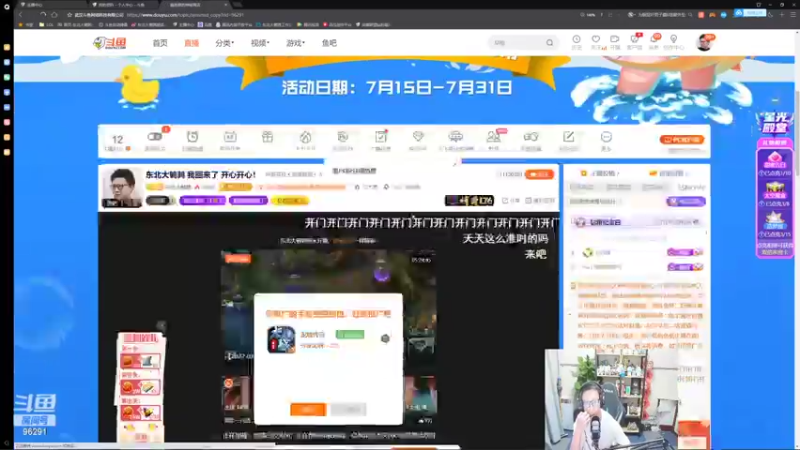Click the second purple button in rank list
Image resolution: width=800 pixels, height=450 pixels.
click(x=685, y=267)
